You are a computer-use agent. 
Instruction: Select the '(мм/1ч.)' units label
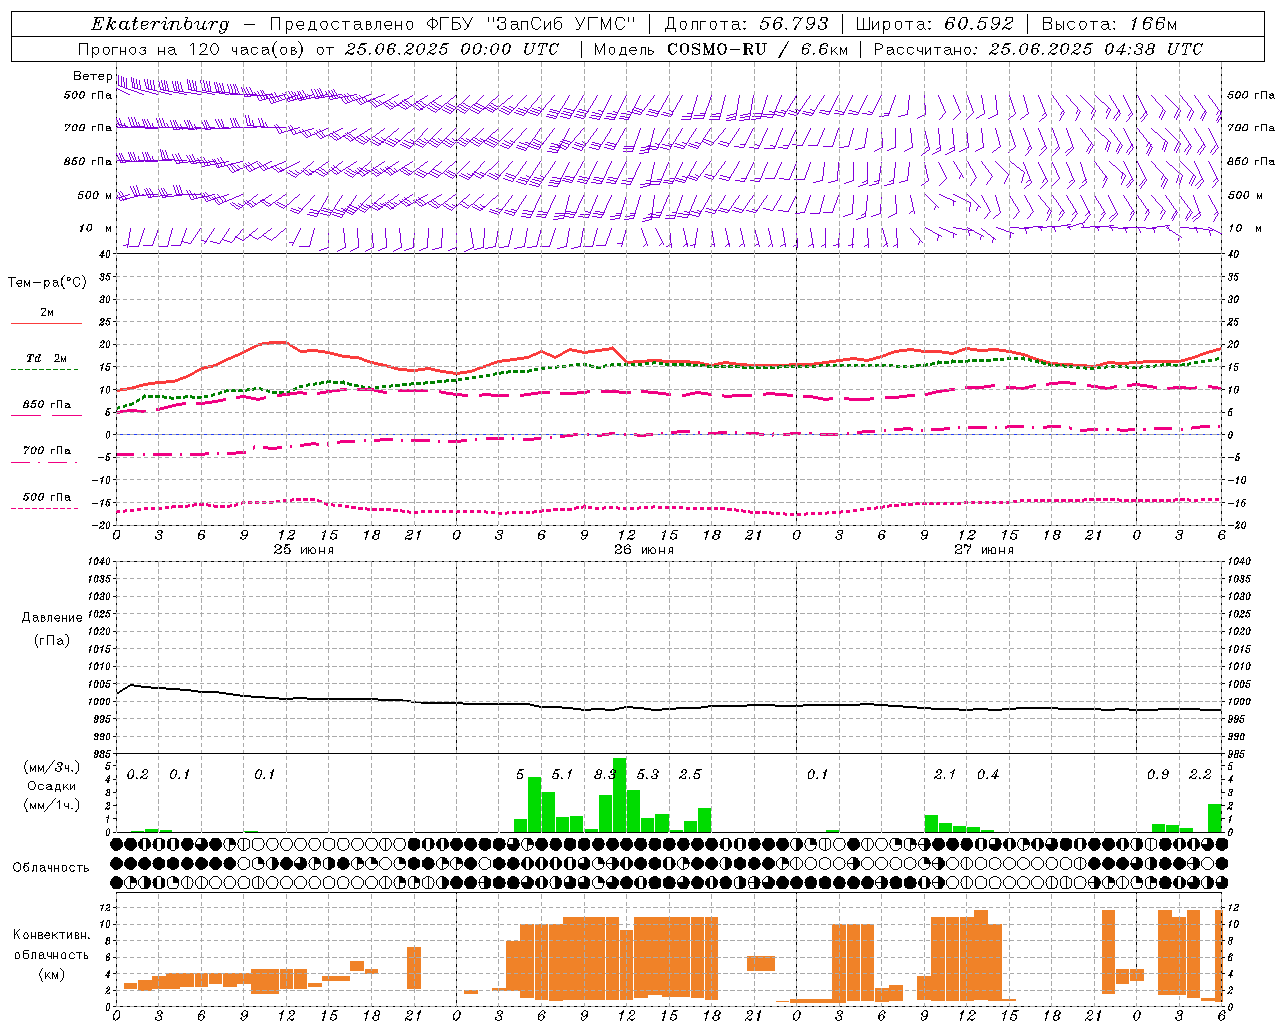click(52, 805)
